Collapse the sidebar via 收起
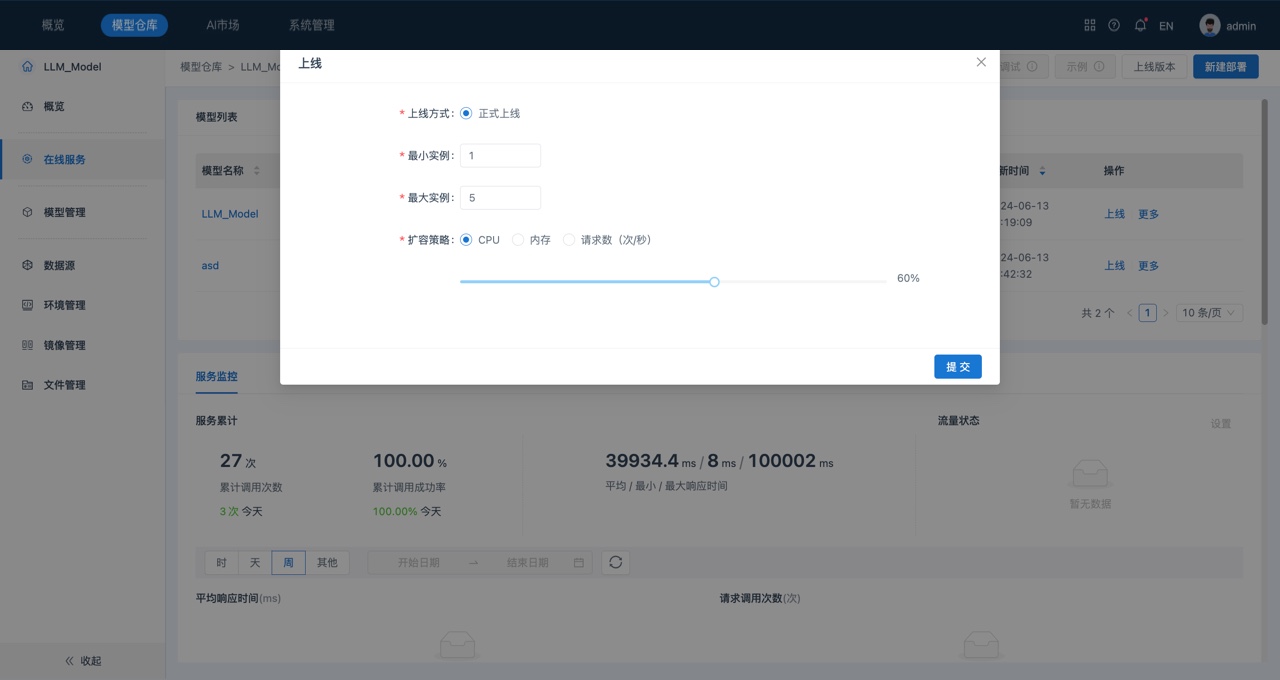Image resolution: width=1280 pixels, height=680 pixels. (82, 661)
